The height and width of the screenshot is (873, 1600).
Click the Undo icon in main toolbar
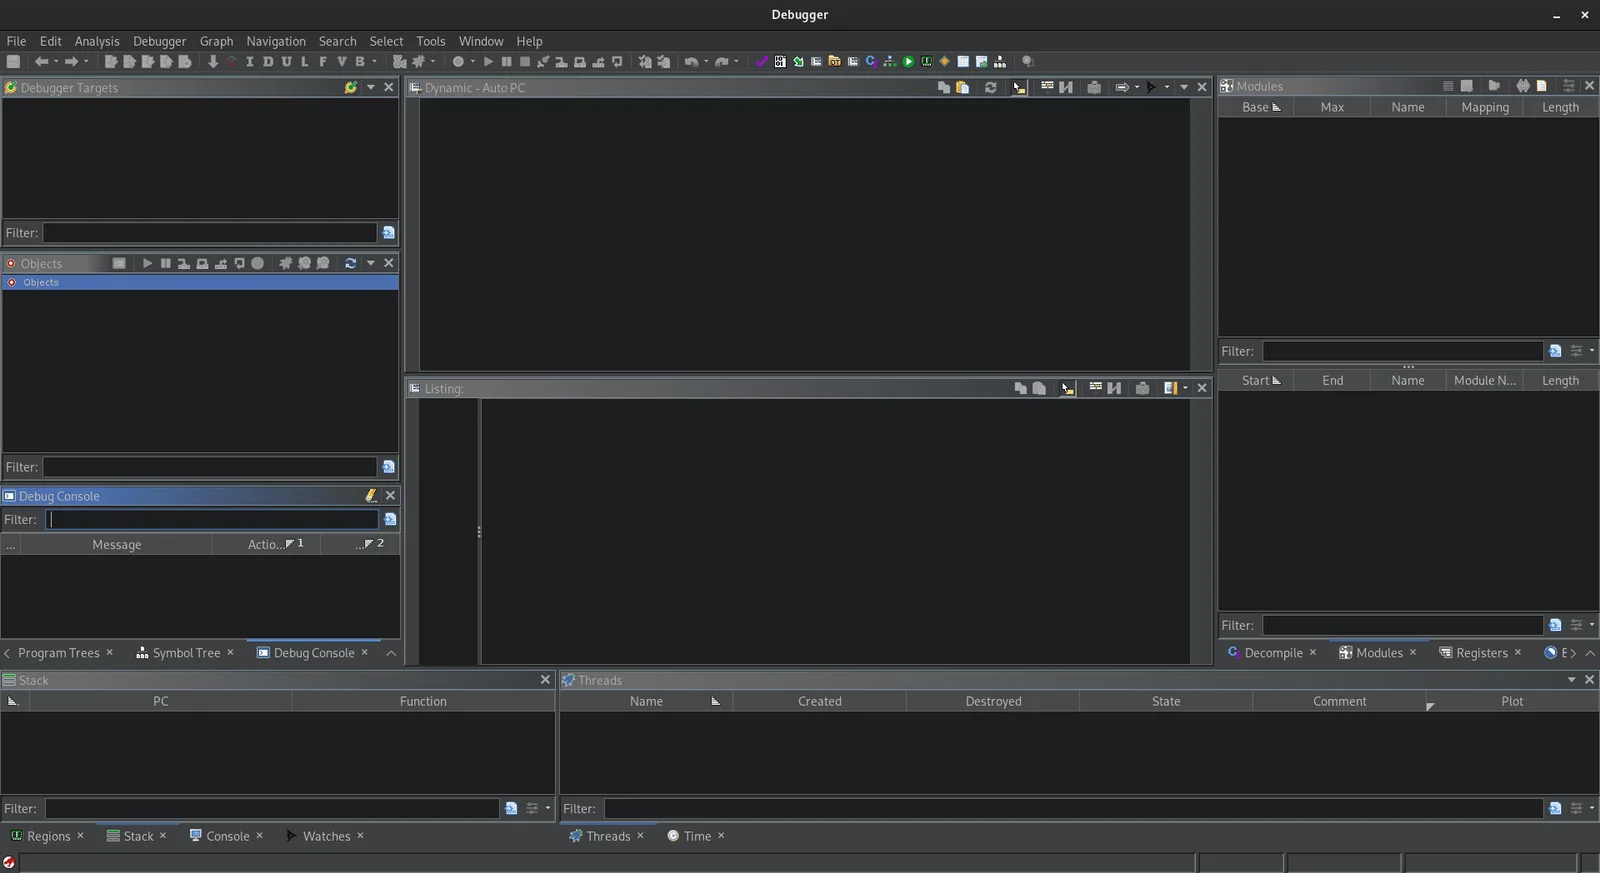690,61
